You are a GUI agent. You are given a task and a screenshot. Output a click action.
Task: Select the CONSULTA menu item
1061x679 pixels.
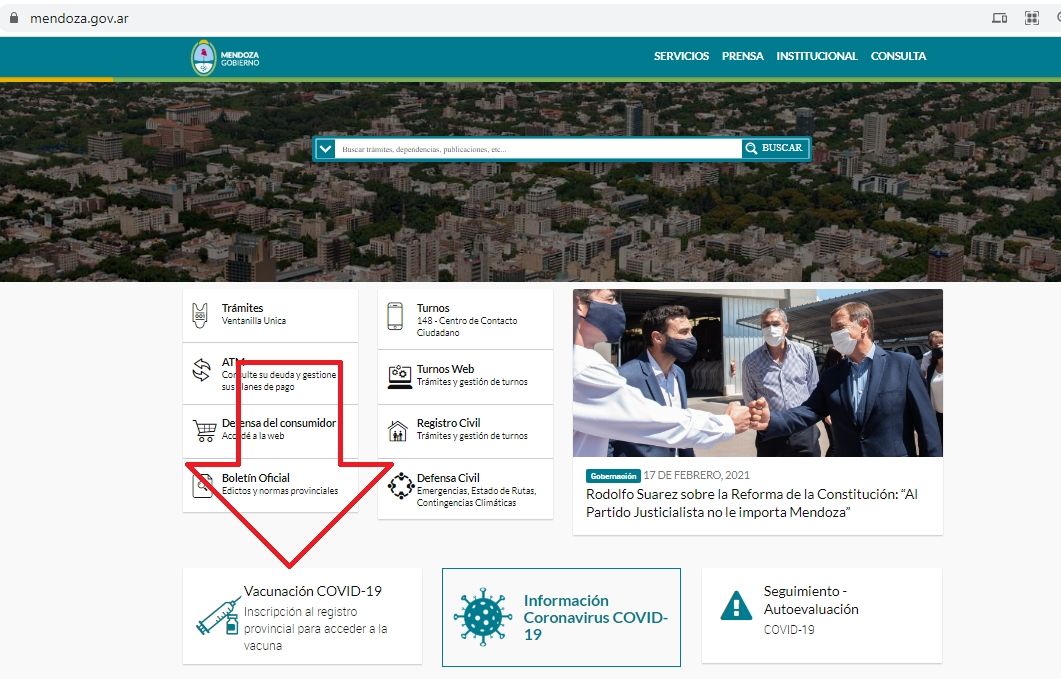point(898,57)
